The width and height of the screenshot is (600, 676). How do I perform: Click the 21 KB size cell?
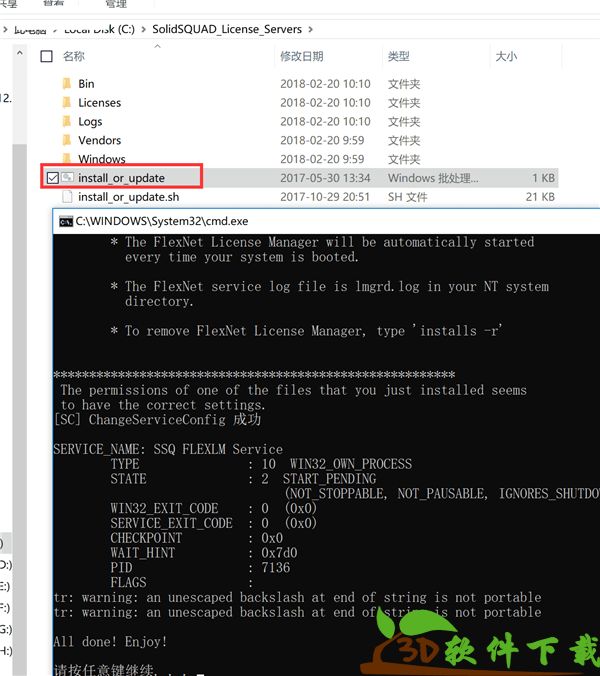540,197
